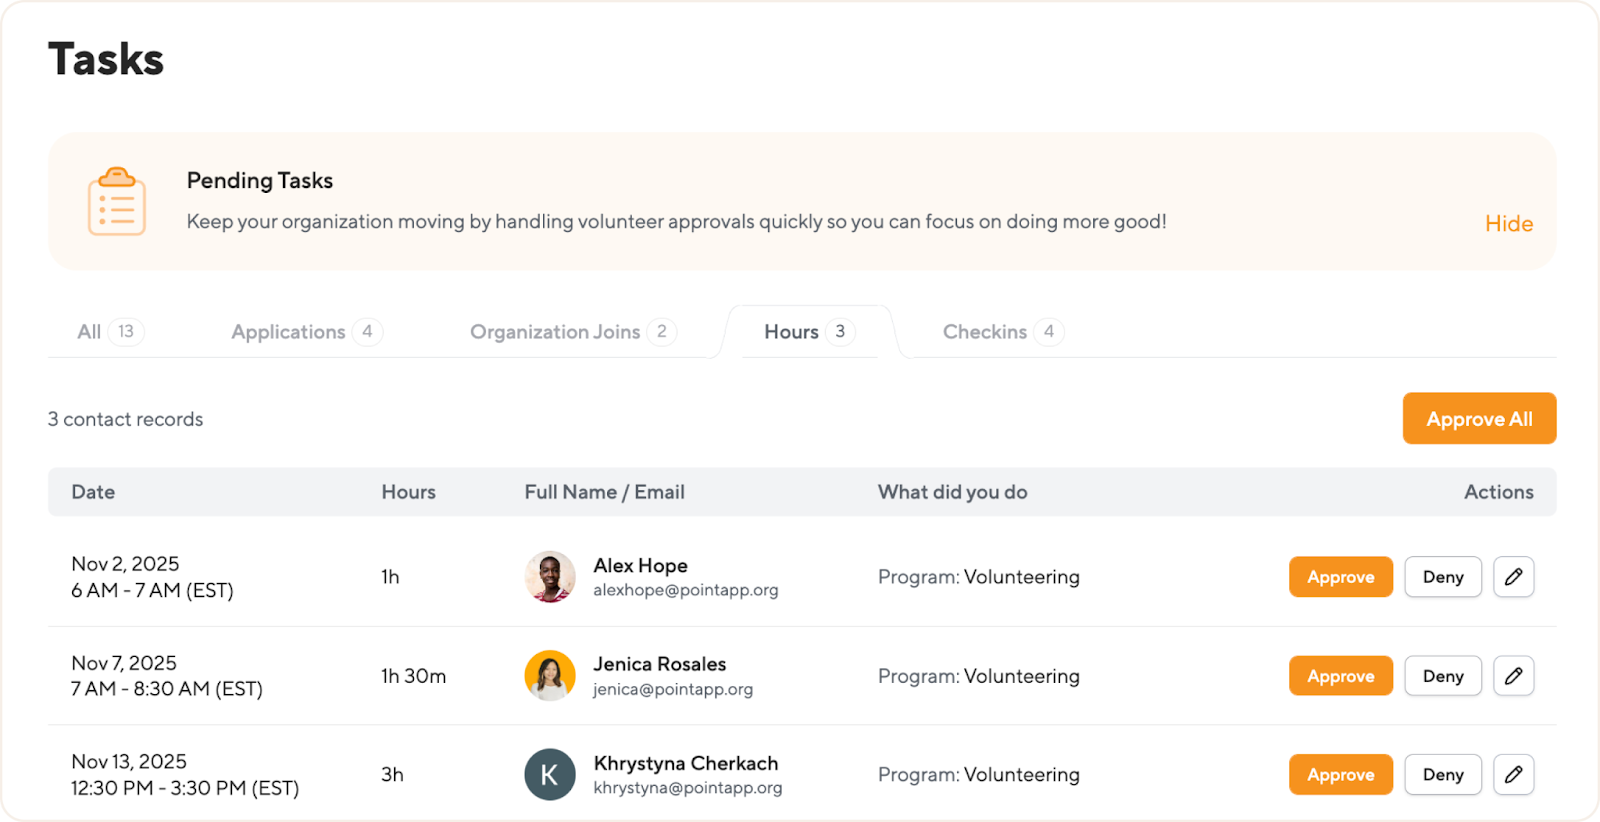This screenshot has height=822, width=1600.
Task: Click the 12:30 PM - 3:30 PM (EST) time
Action: 185,788
